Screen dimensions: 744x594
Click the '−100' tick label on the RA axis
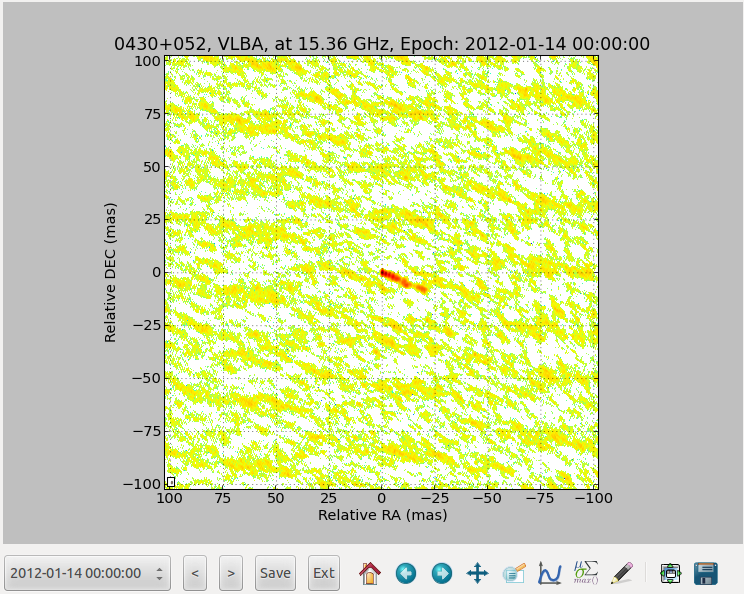593,499
